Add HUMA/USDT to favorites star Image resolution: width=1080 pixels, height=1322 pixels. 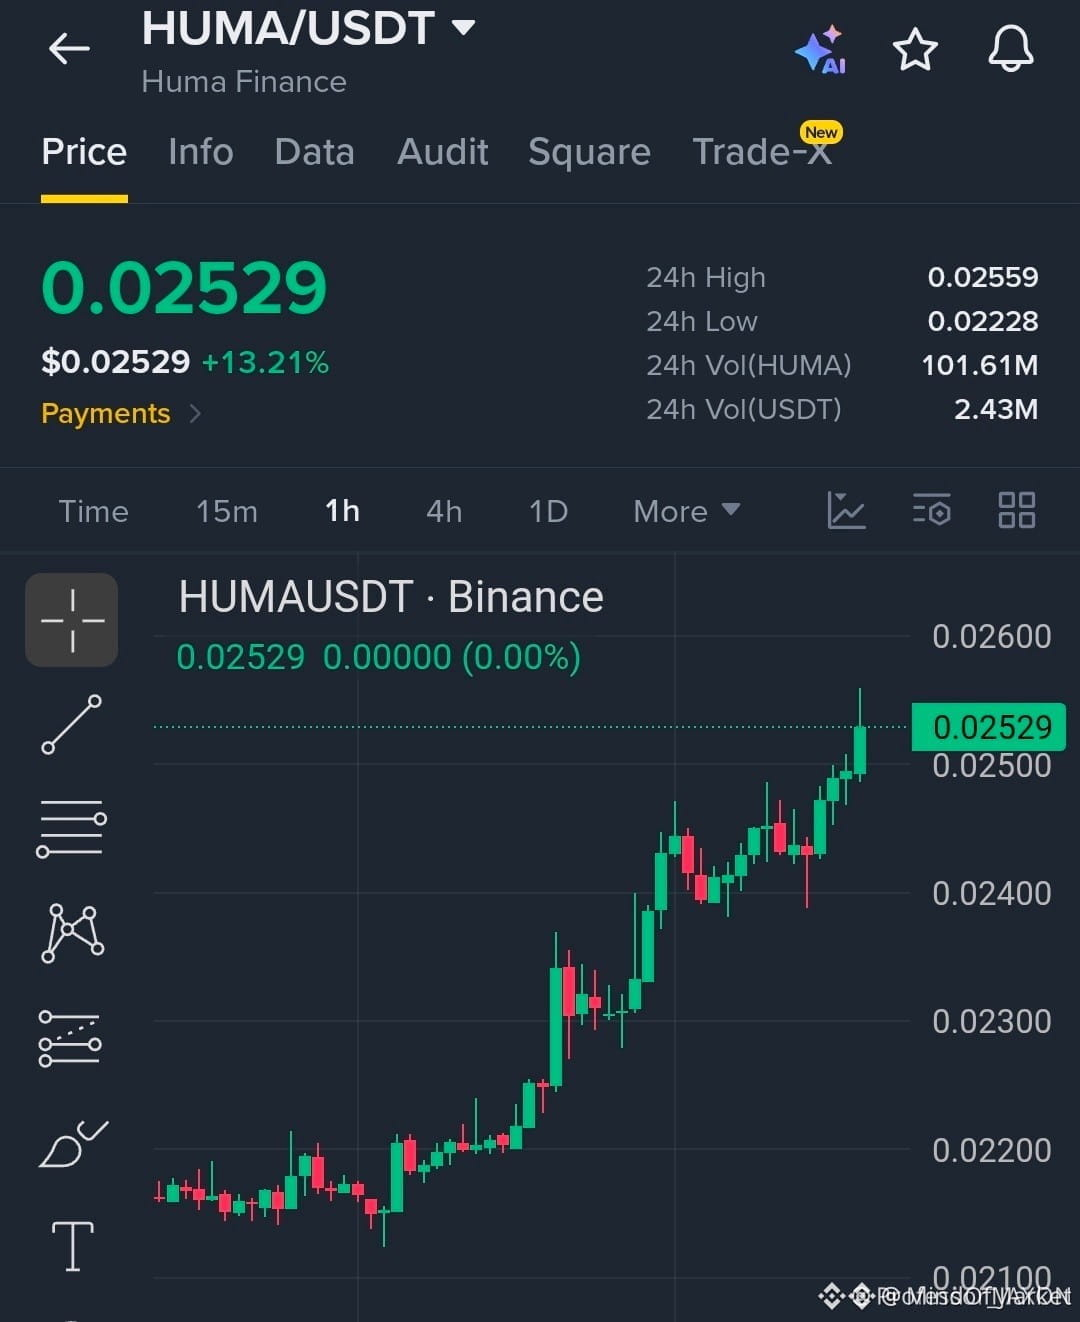tap(915, 49)
